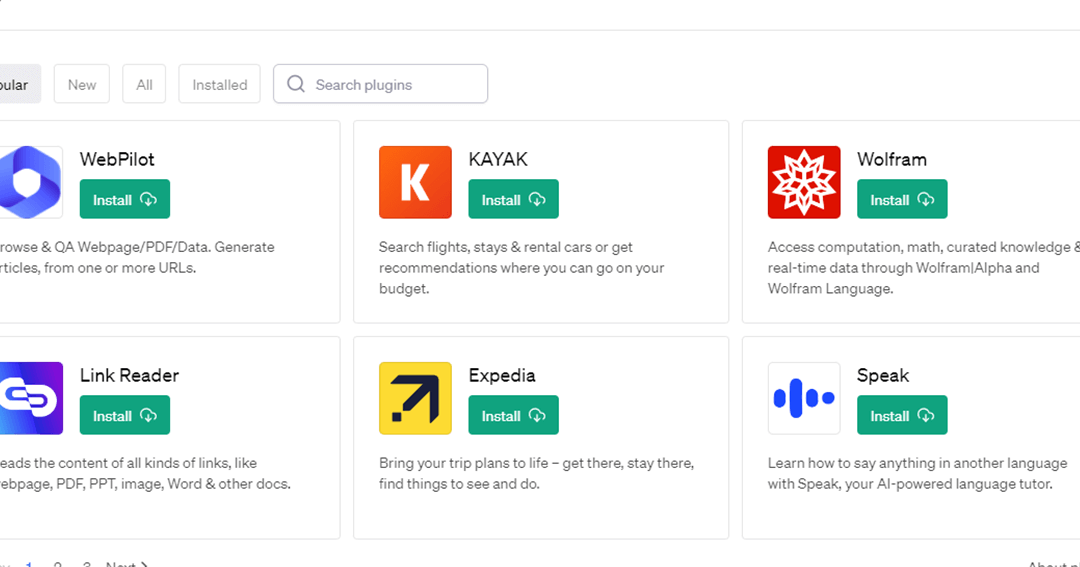Click the Expedia title text
The height and width of the screenshot is (567, 1080).
pos(502,375)
